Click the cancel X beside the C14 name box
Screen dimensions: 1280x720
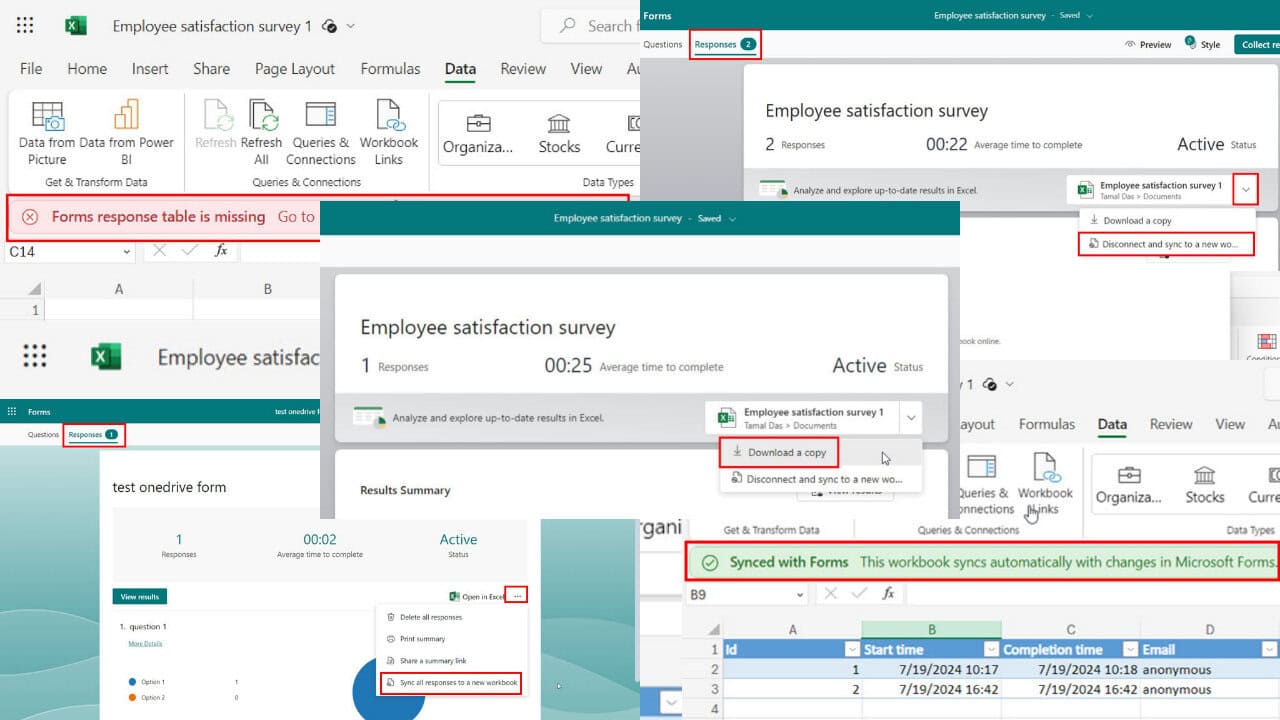click(159, 251)
